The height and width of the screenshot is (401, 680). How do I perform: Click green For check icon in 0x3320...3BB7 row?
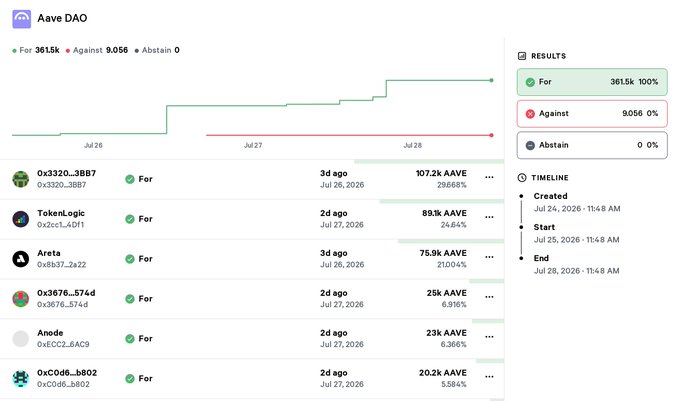click(130, 179)
